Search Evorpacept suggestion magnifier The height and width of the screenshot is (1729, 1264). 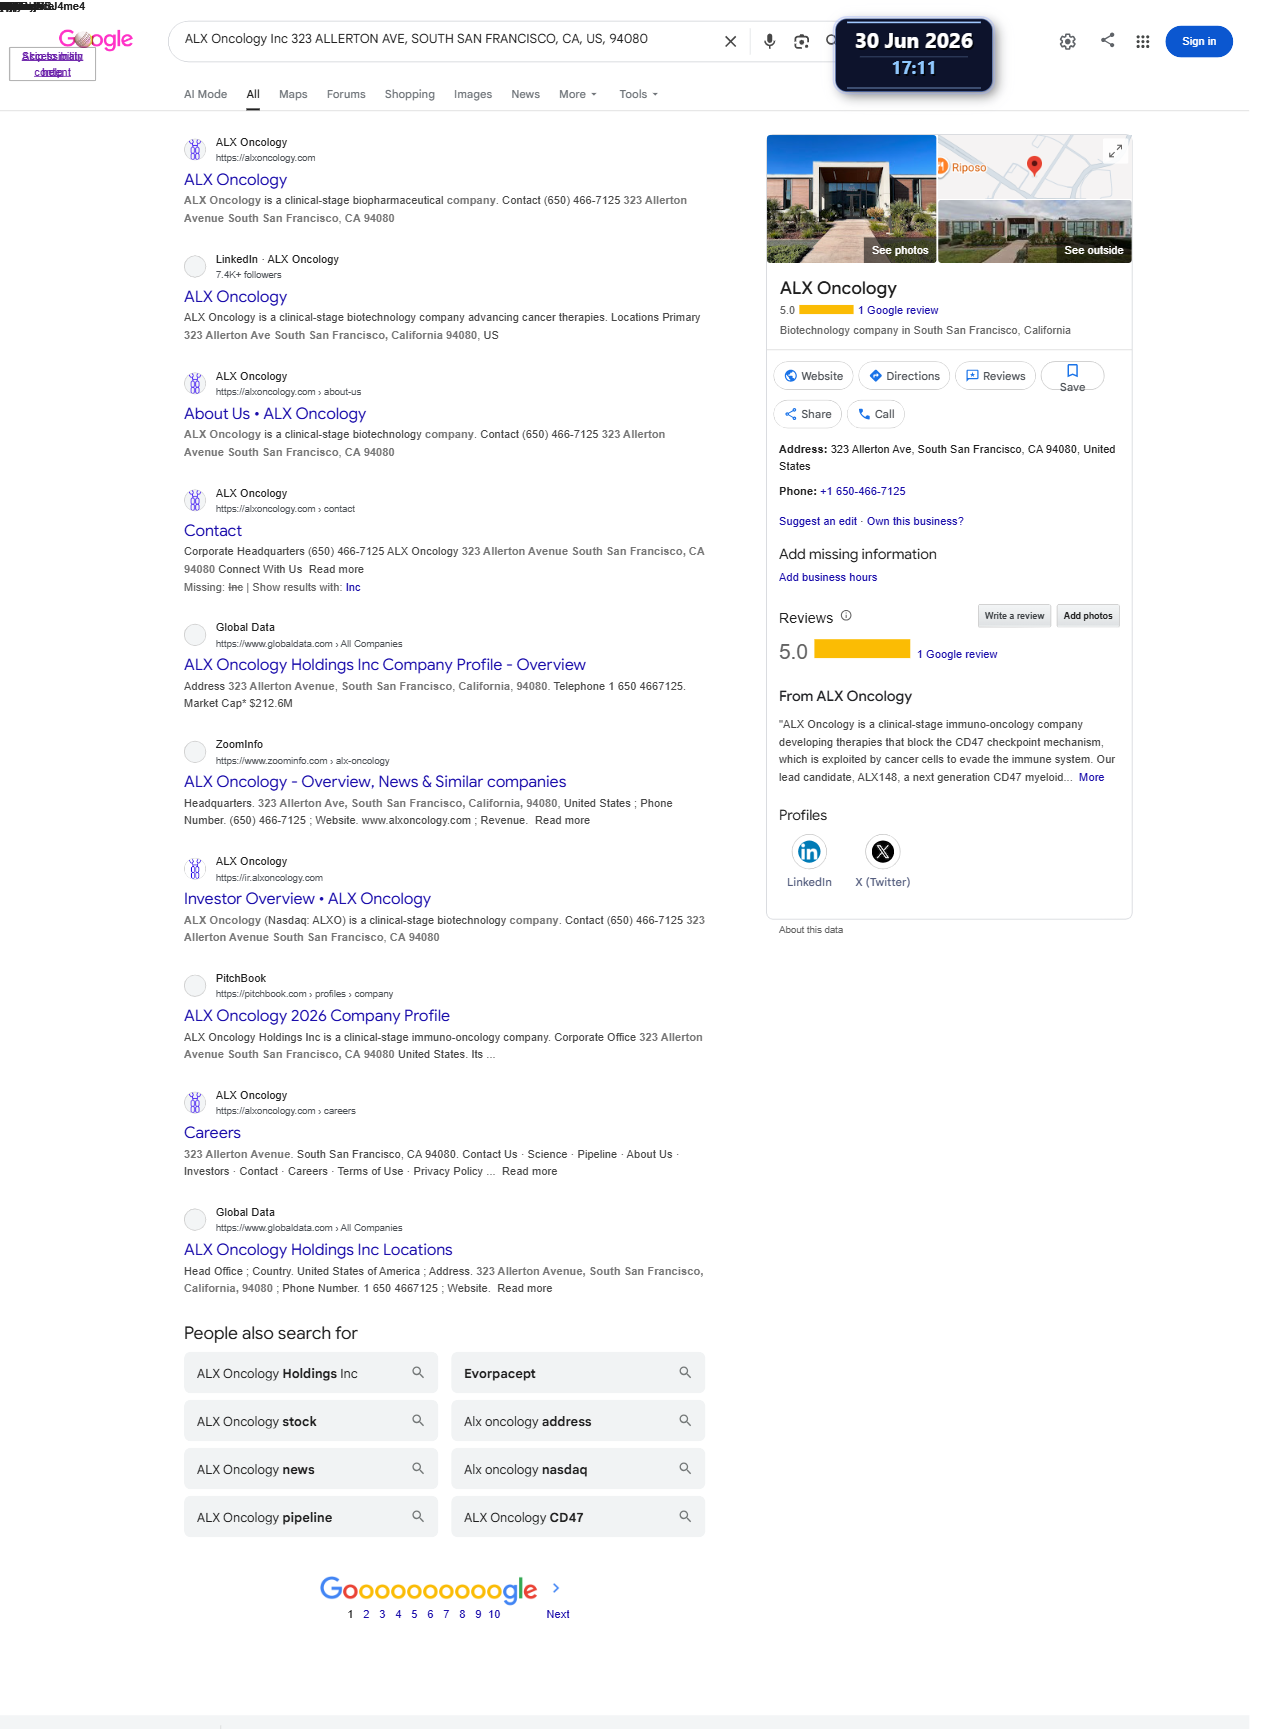click(x=685, y=1373)
